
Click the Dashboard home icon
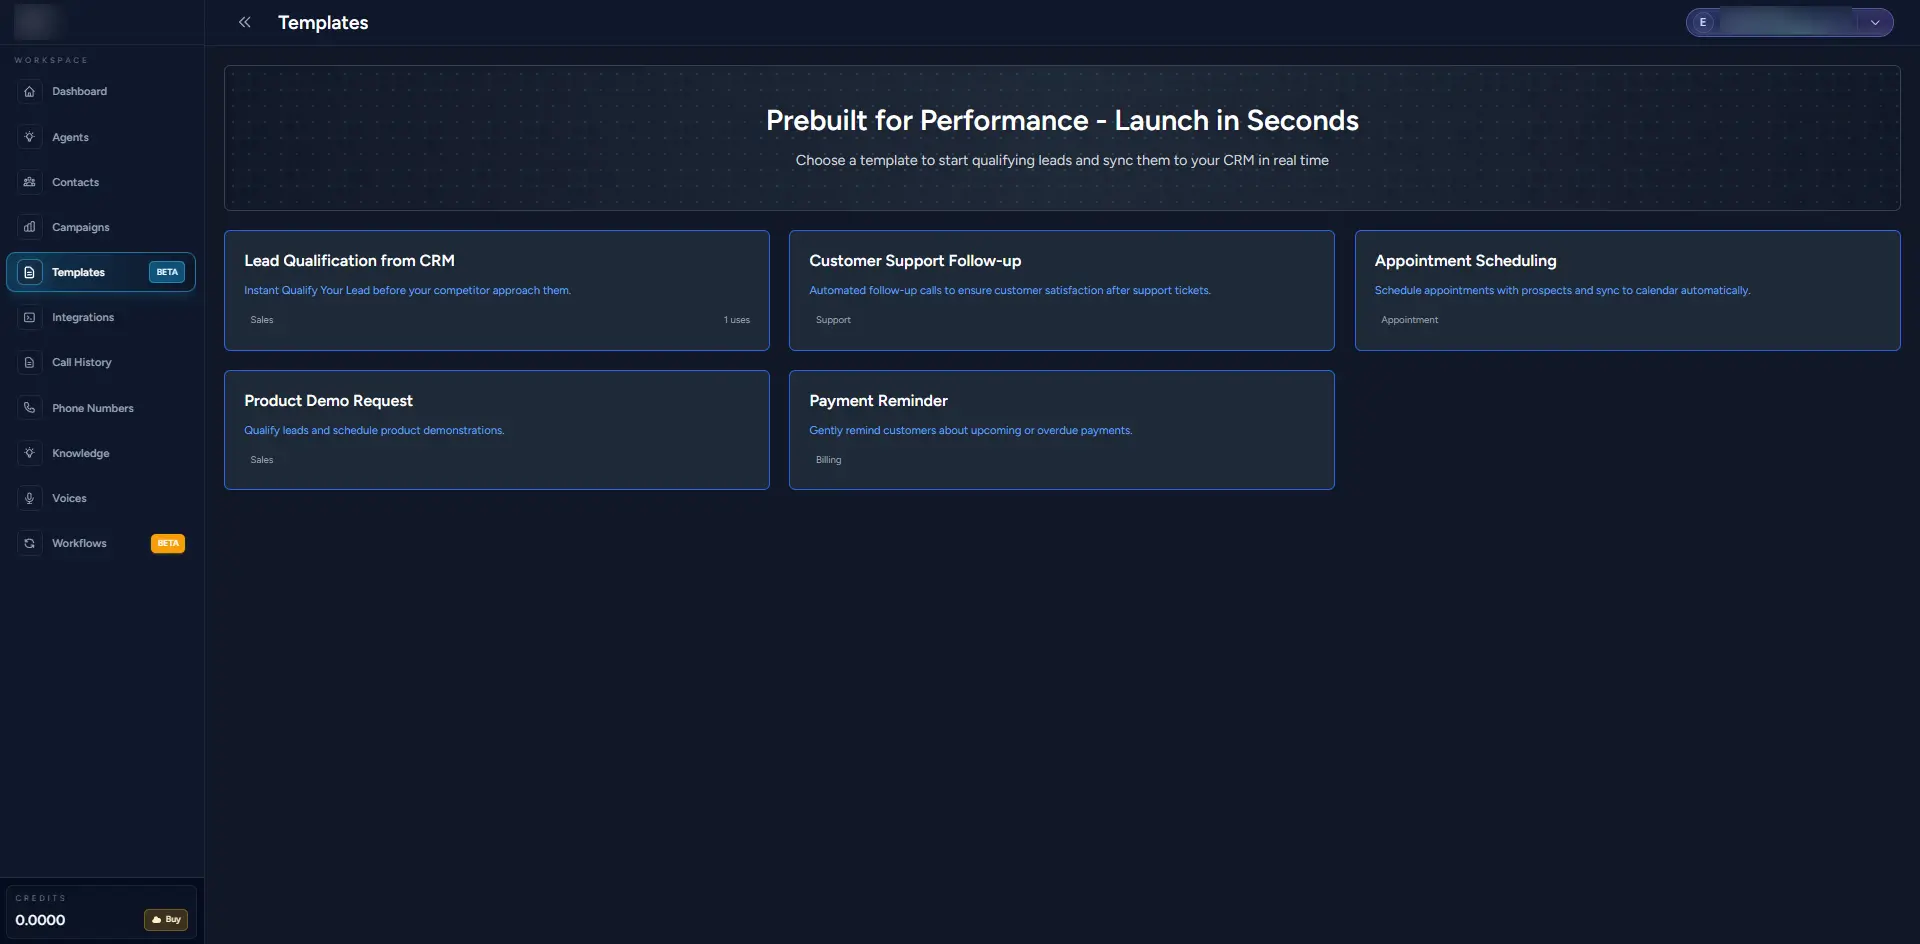[30, 92]
